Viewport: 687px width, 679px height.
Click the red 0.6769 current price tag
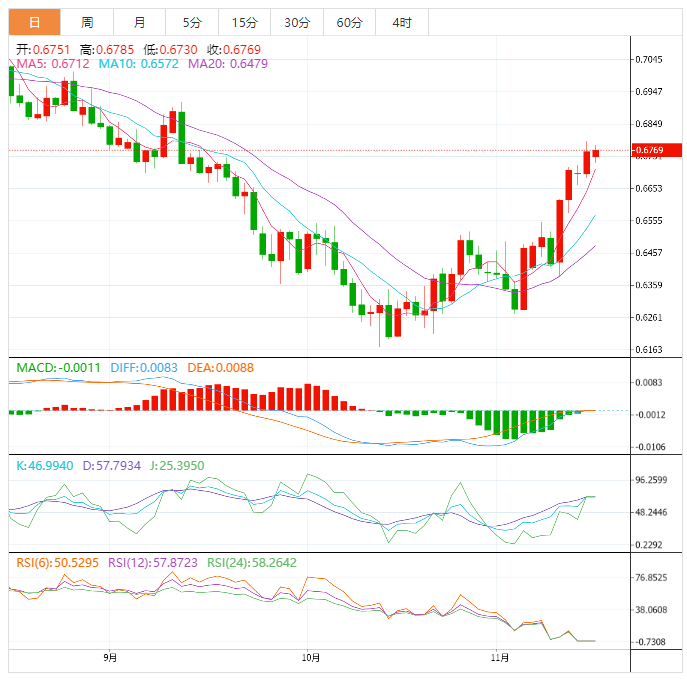pos(657,150)
